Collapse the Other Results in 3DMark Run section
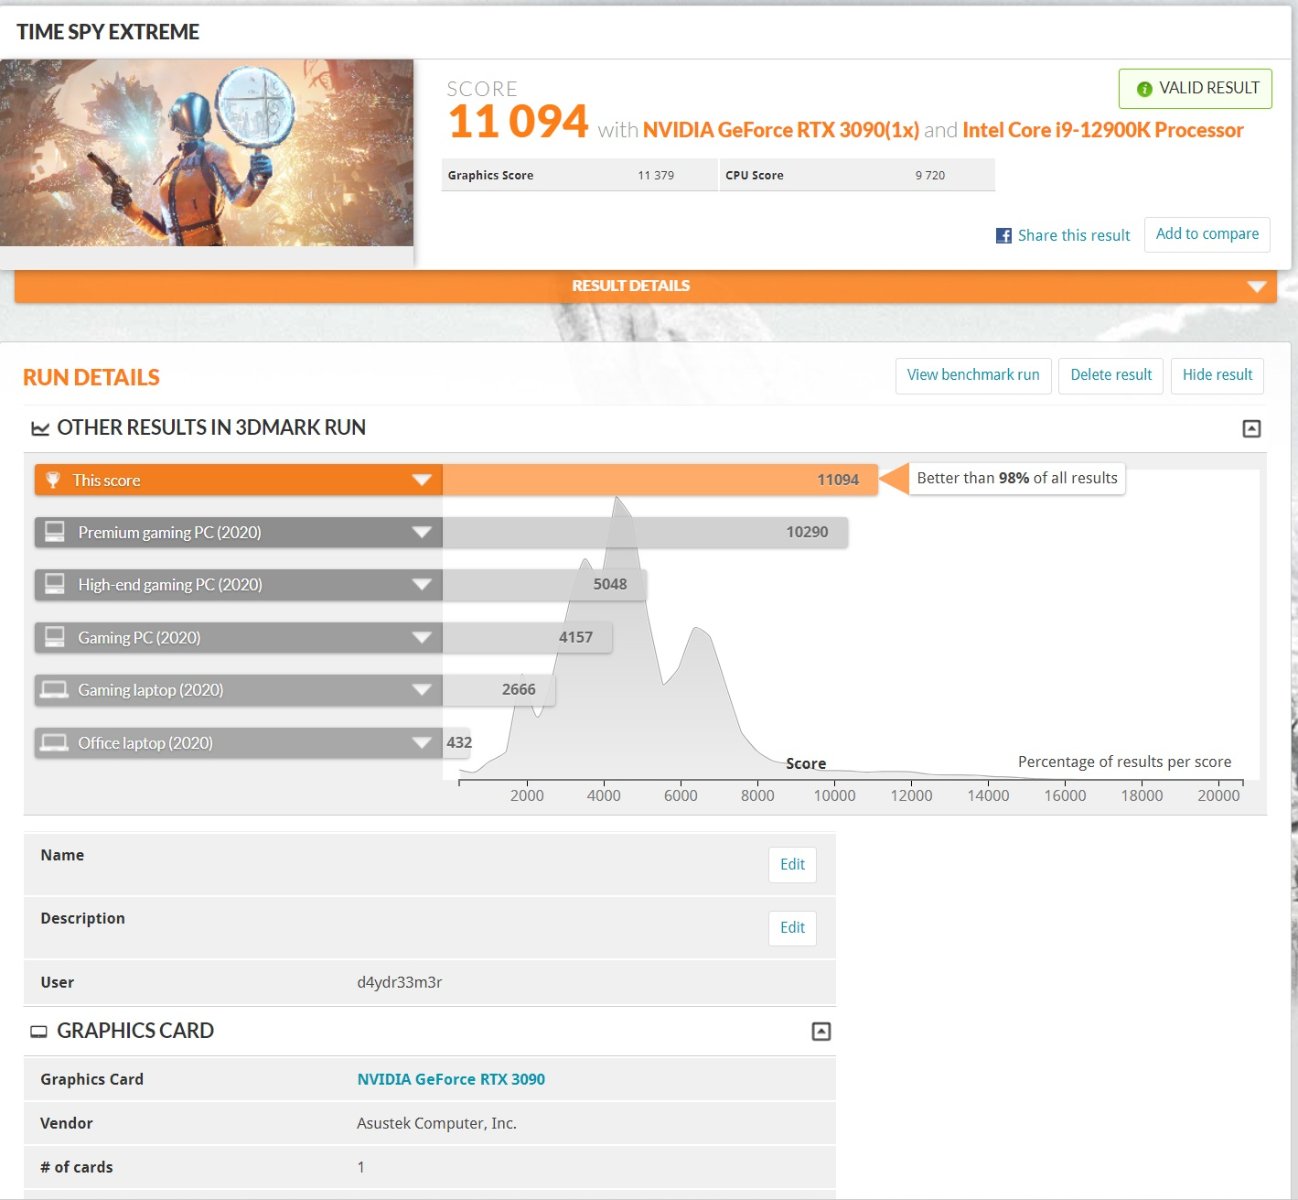1298x1200 pixels. click(x=1251, y=429)
